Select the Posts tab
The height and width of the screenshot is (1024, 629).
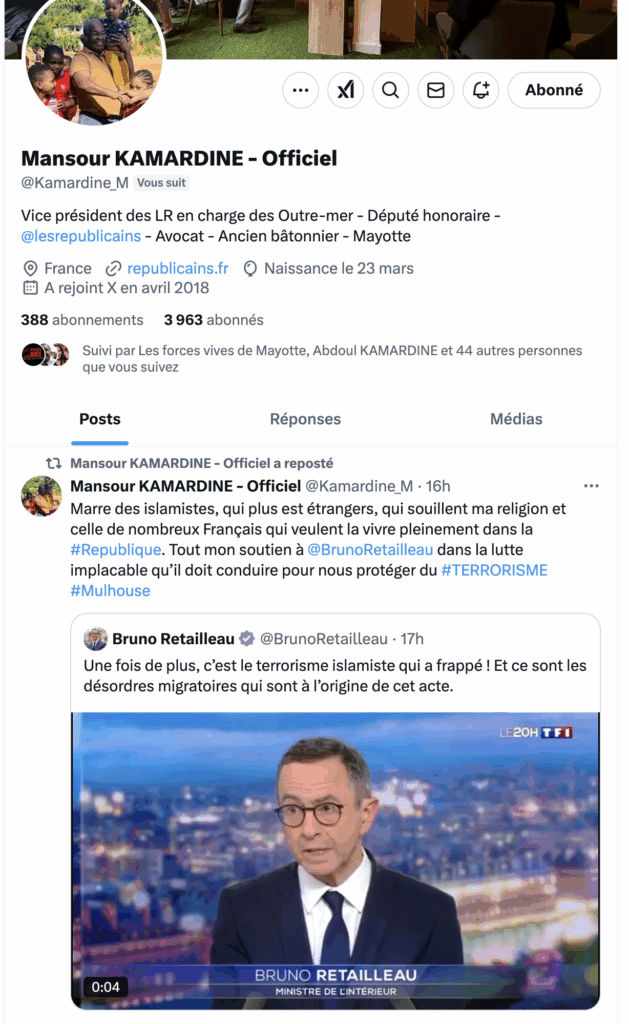click(100, 419)
